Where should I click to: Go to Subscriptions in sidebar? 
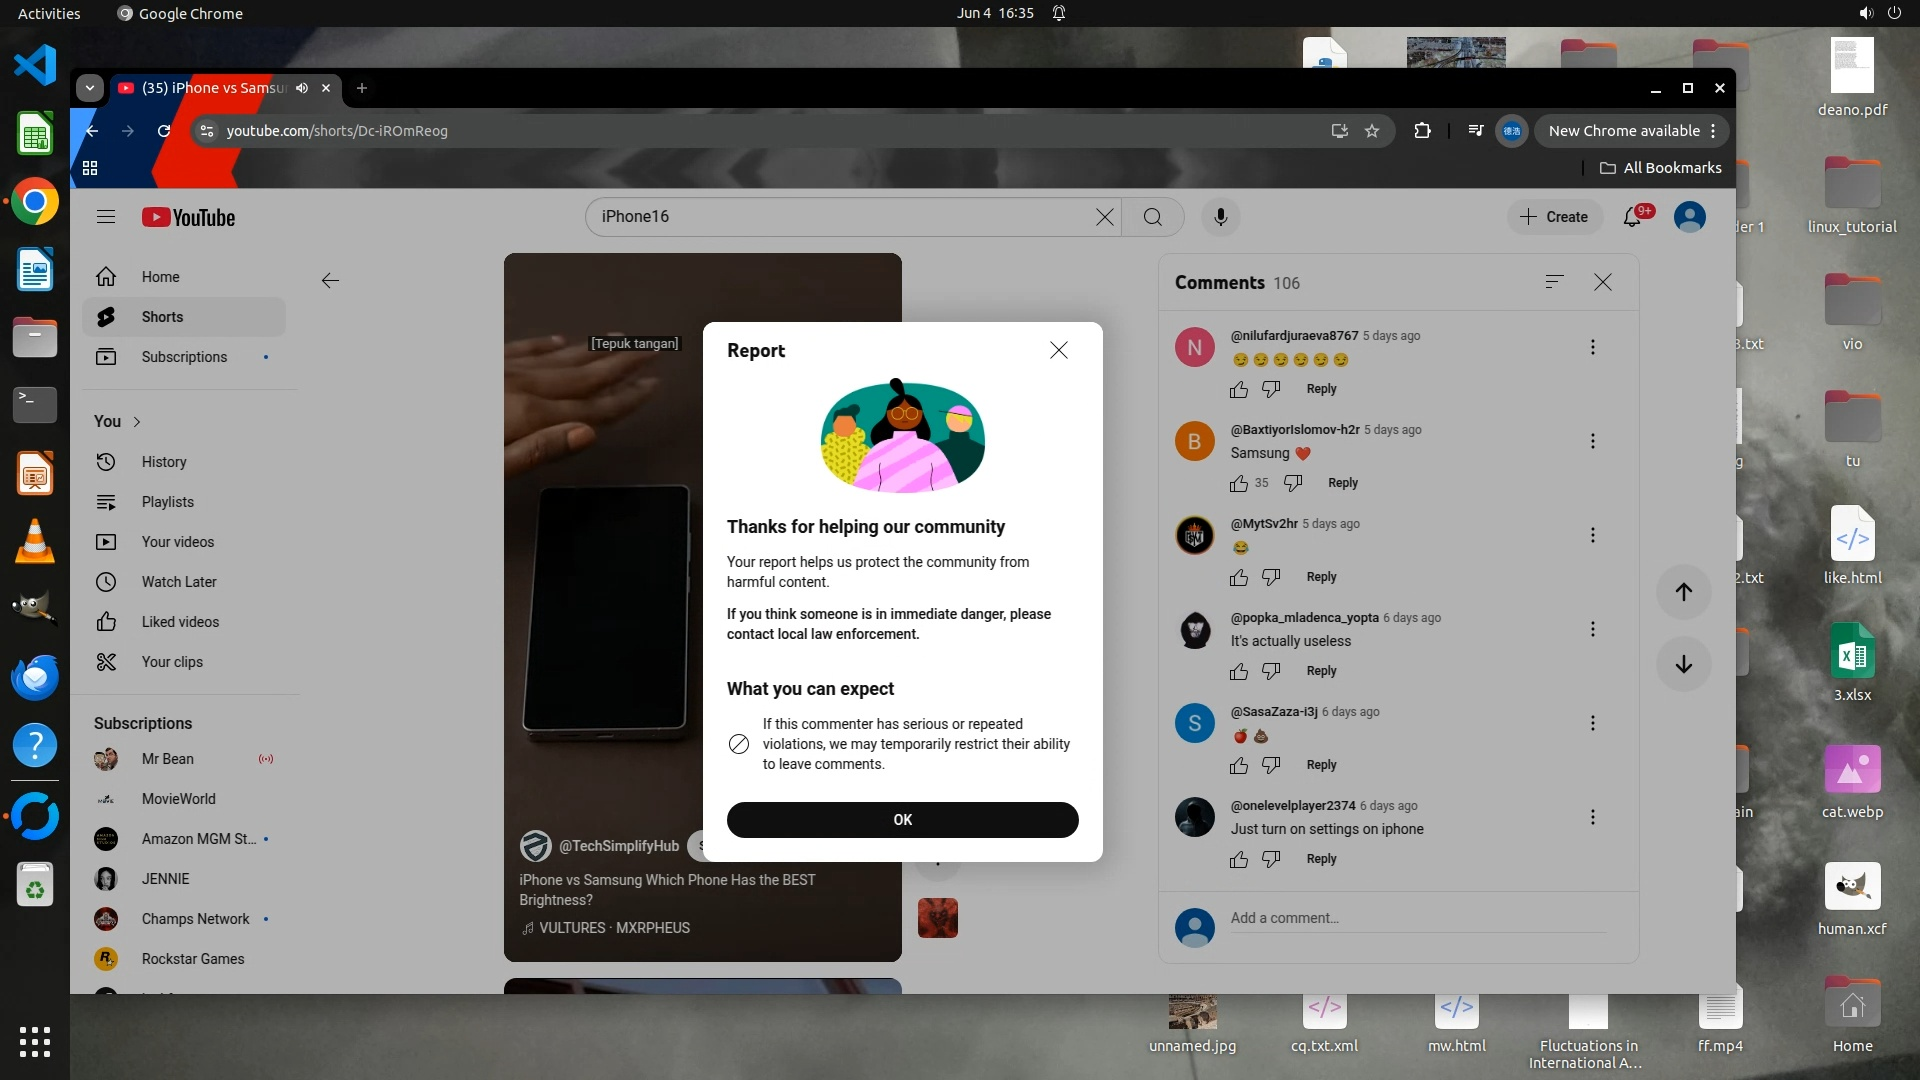point(184,357)
